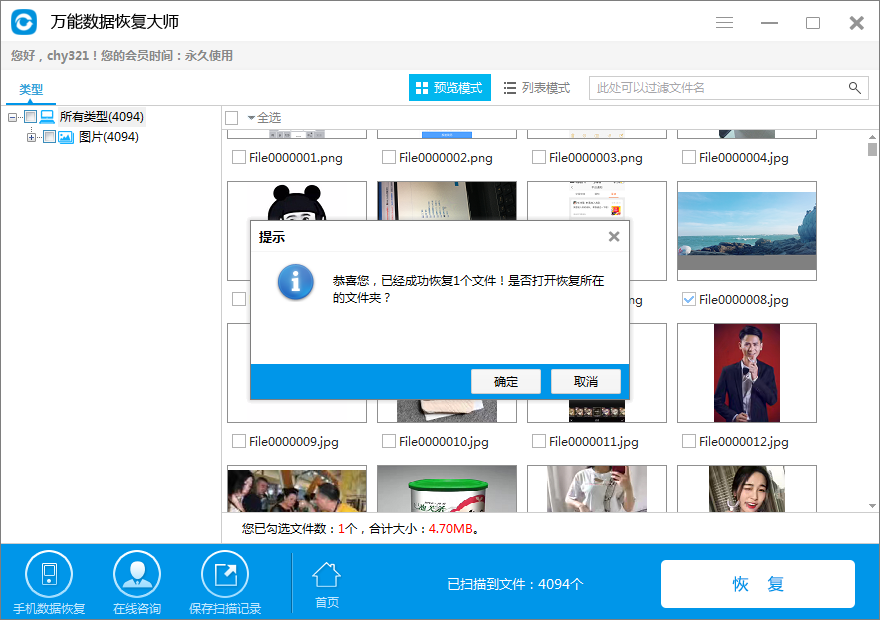Click File0000004.jpg file name

click(744, 158)
